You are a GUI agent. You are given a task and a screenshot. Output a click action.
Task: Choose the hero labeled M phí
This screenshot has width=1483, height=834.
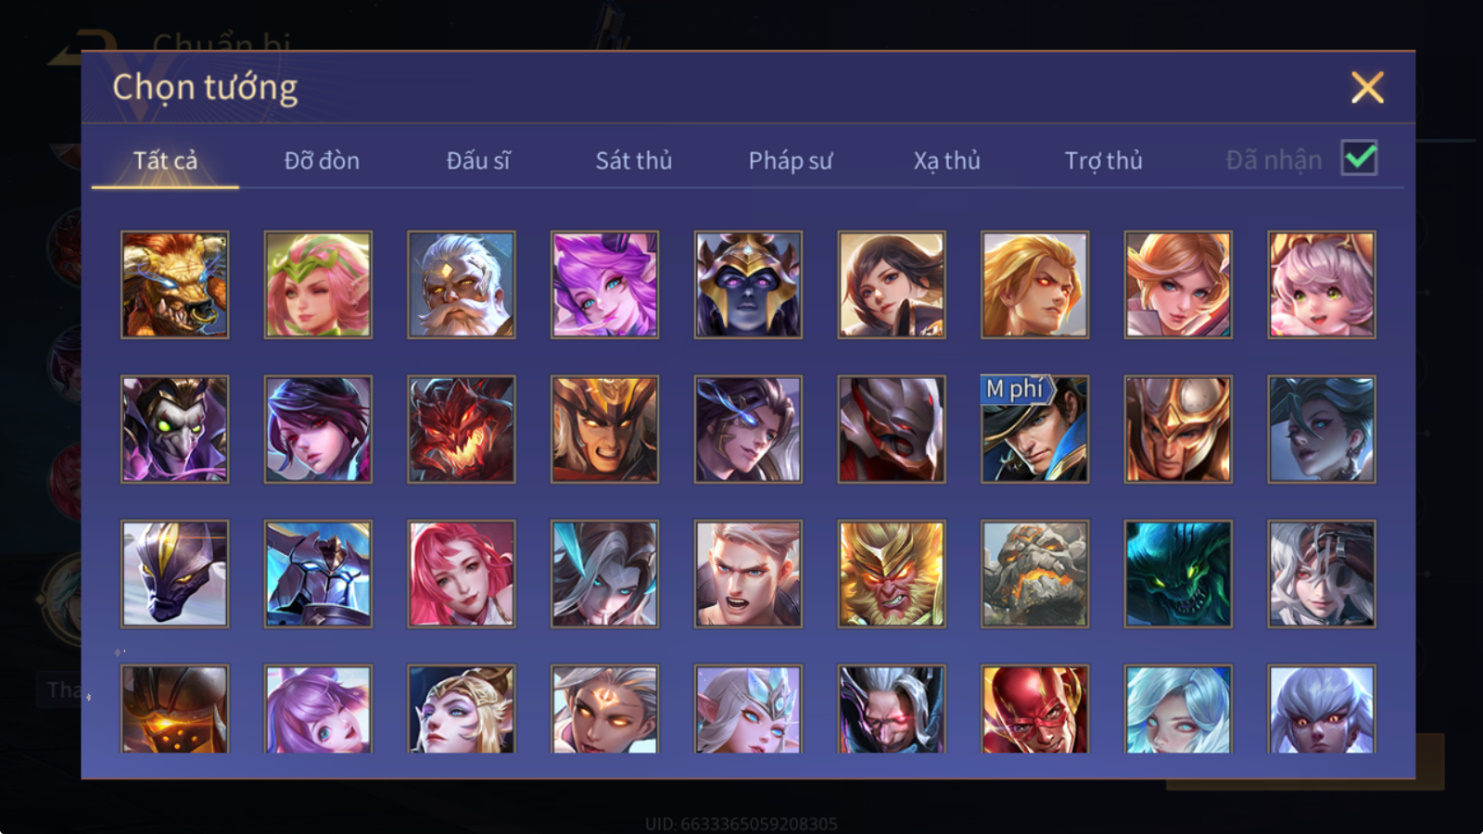pos(1035,429)
